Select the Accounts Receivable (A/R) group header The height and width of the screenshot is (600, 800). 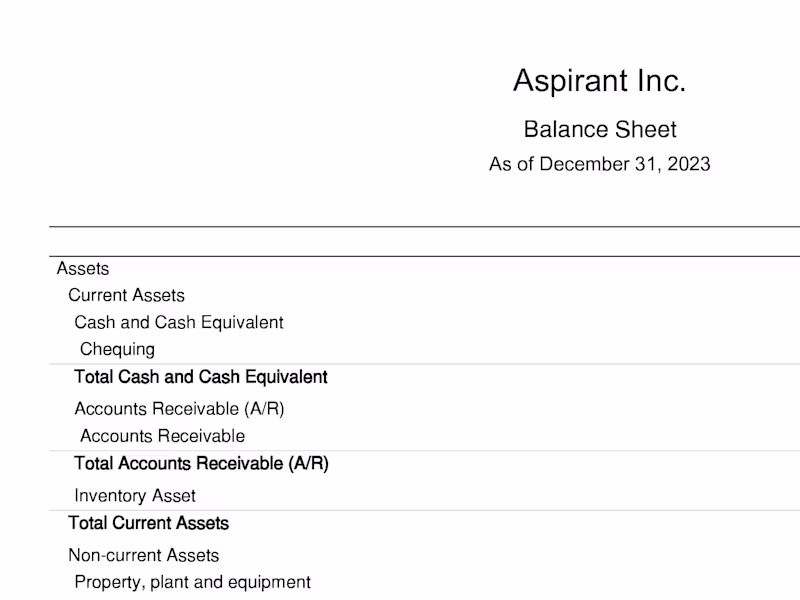[x=179, y=408]
